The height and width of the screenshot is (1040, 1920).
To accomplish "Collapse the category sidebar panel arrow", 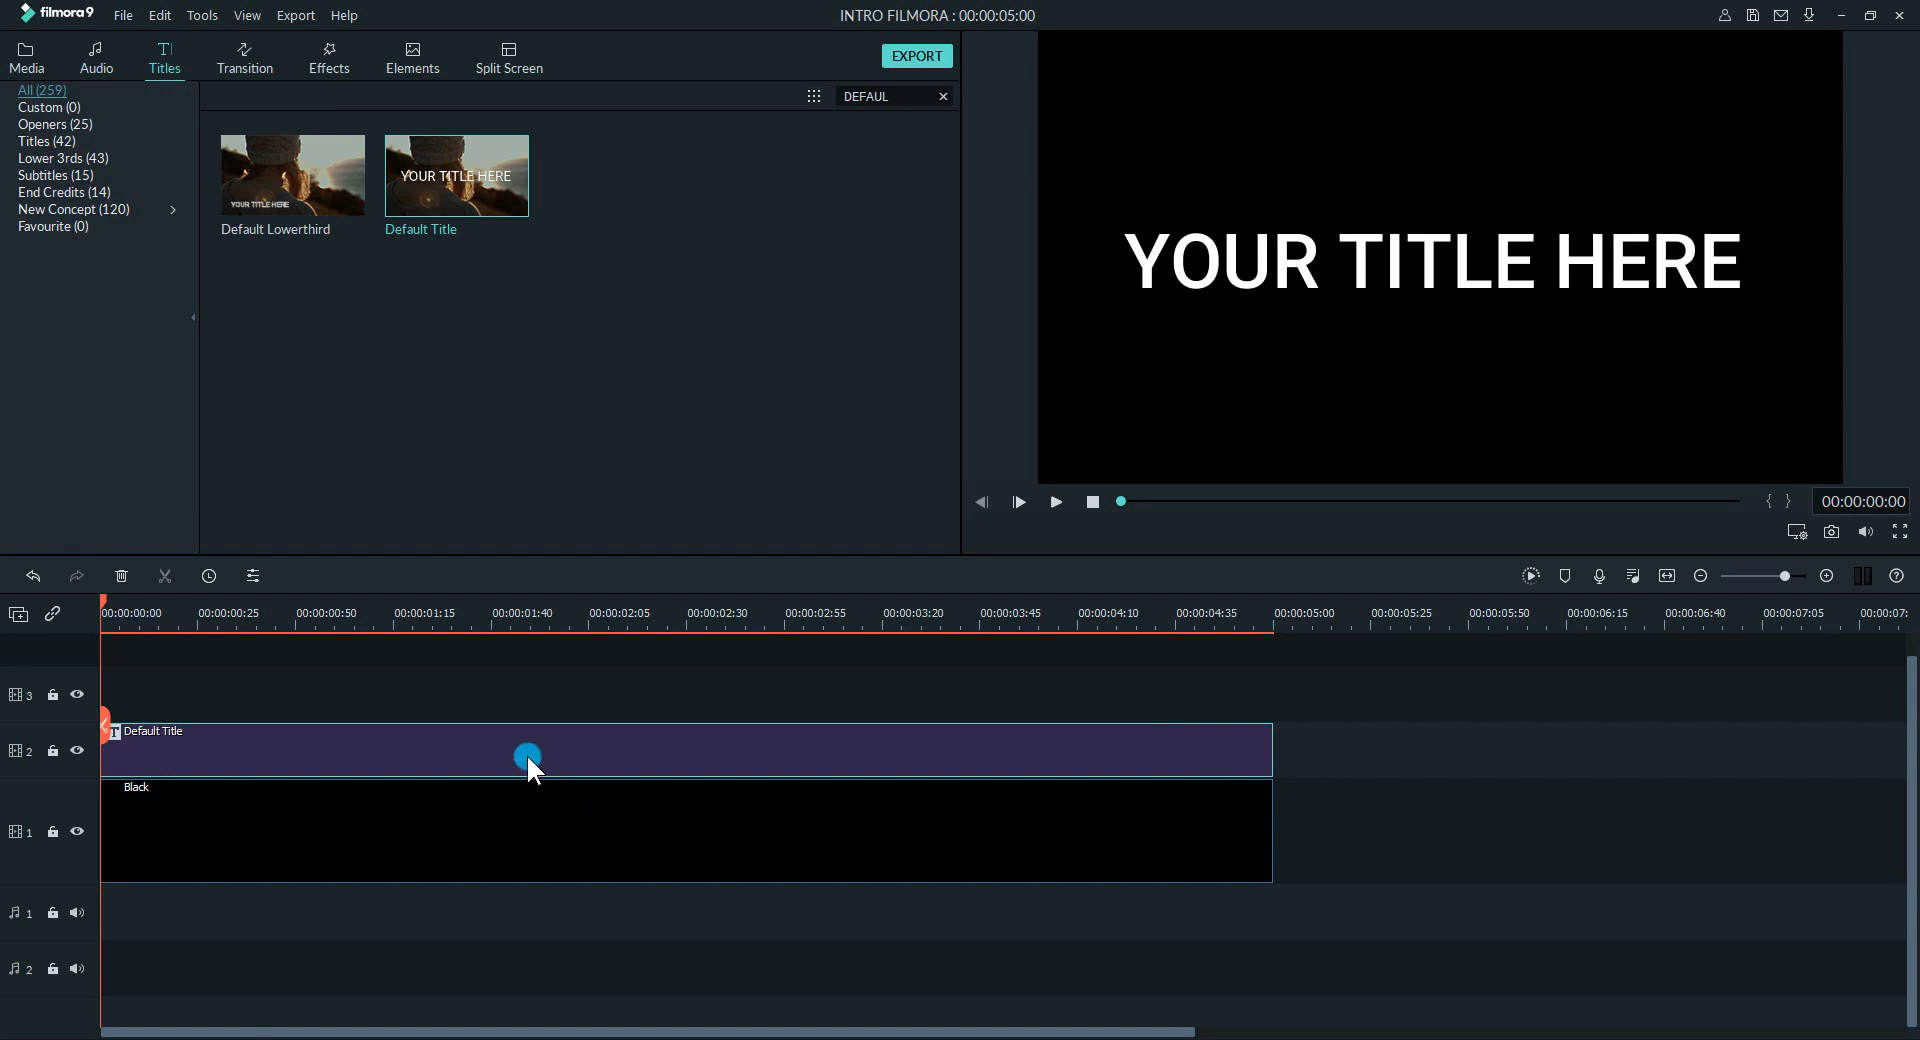I will (x=193, y=318).
